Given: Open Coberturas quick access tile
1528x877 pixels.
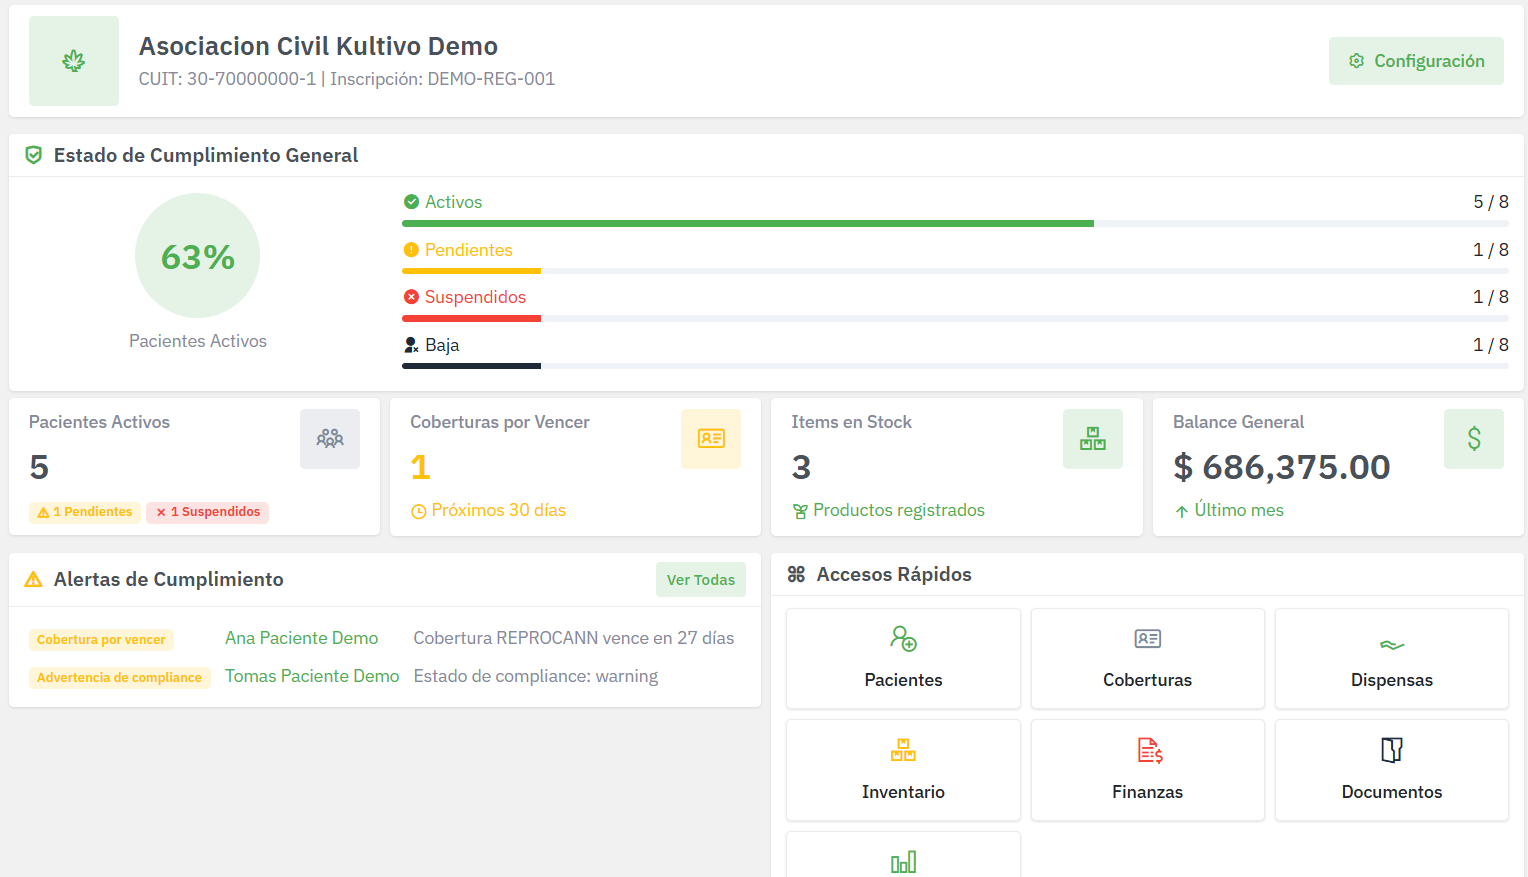Looking at the screenshot, I should tap(1147, 659).
